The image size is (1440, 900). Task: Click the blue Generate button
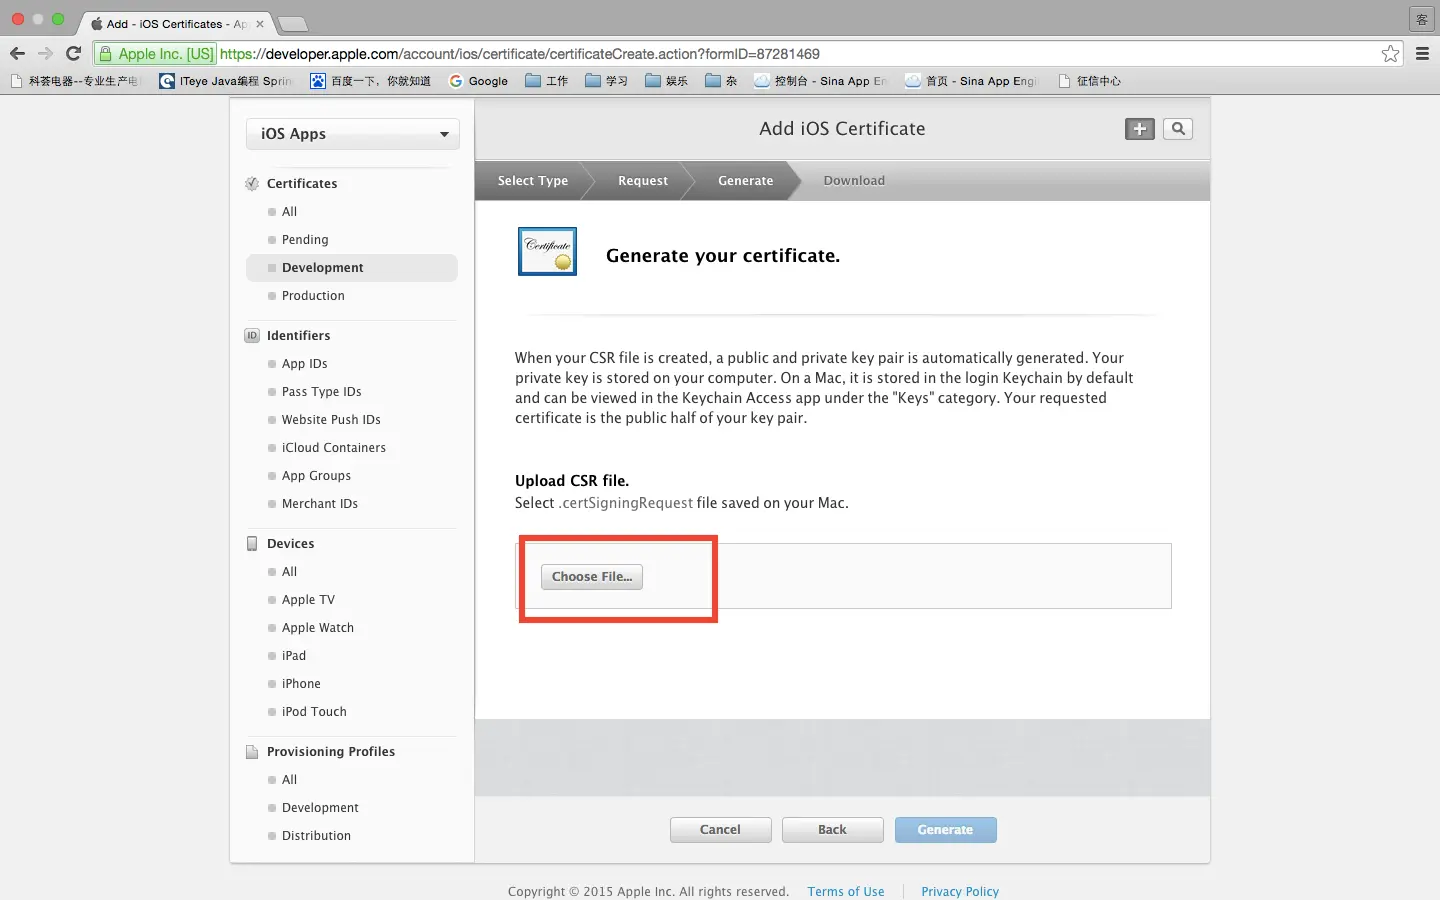coord(945,830)
